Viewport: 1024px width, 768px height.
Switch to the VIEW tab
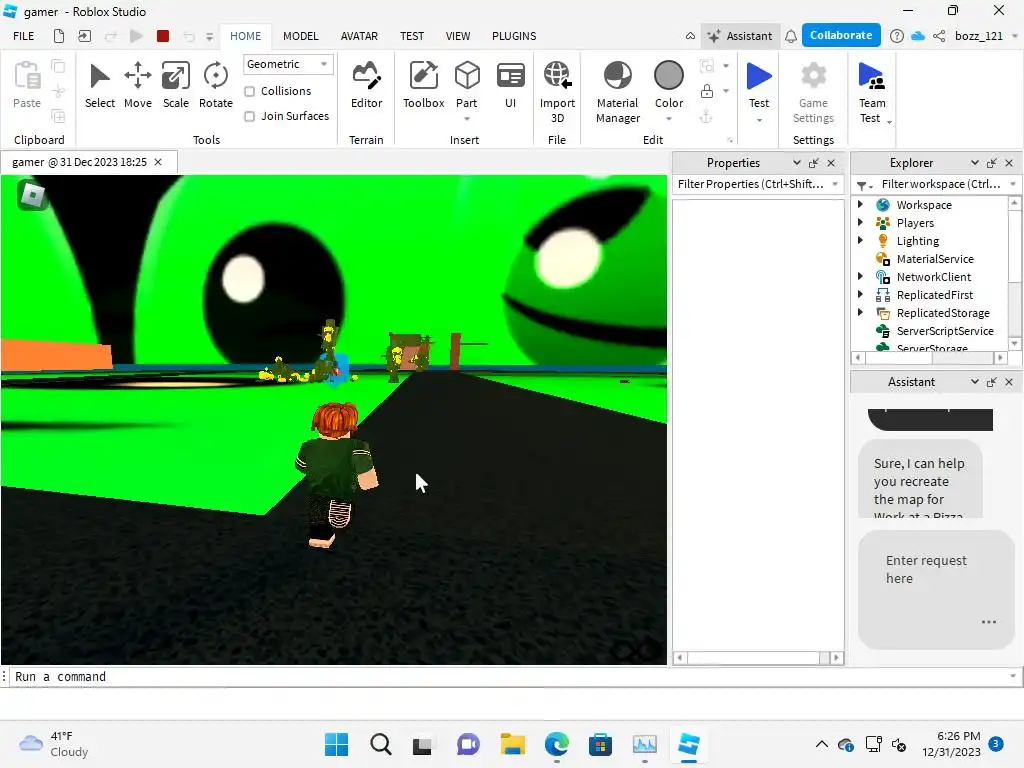click(x=458, y=36)
